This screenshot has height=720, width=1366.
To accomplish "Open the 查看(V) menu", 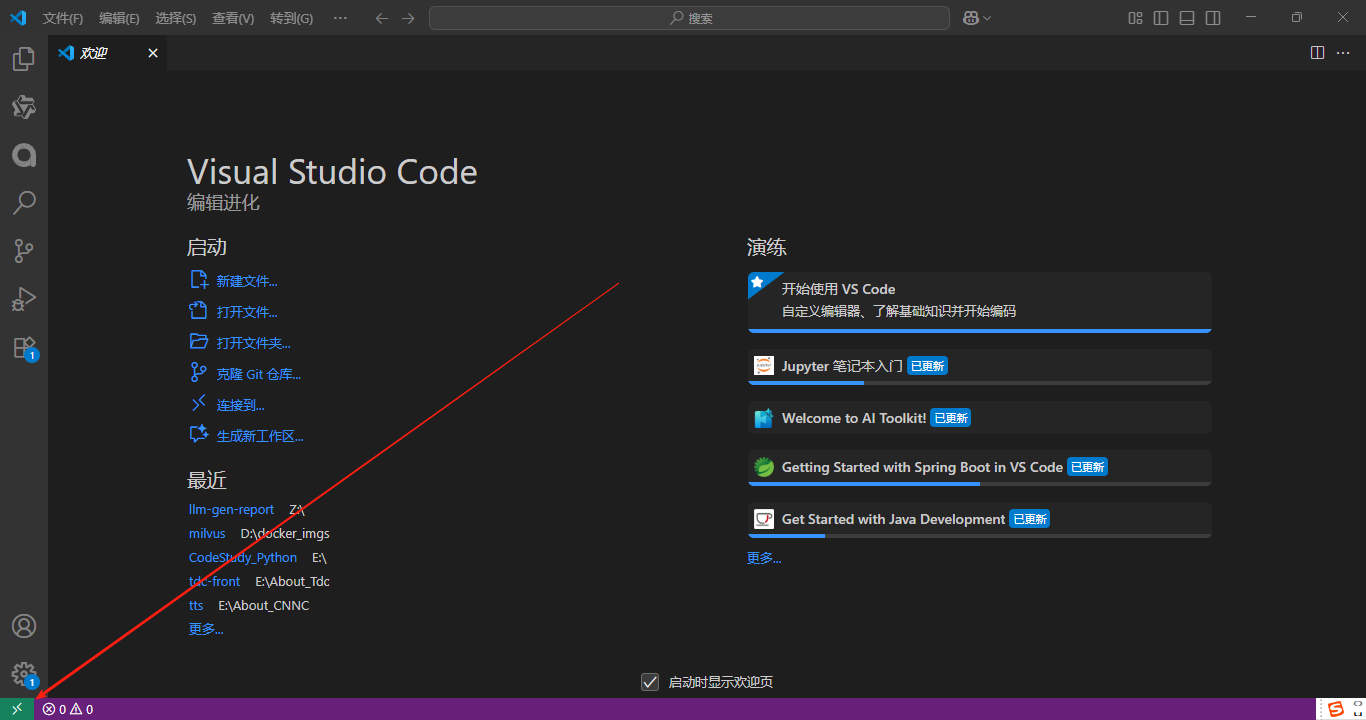I will coord(233,18).
